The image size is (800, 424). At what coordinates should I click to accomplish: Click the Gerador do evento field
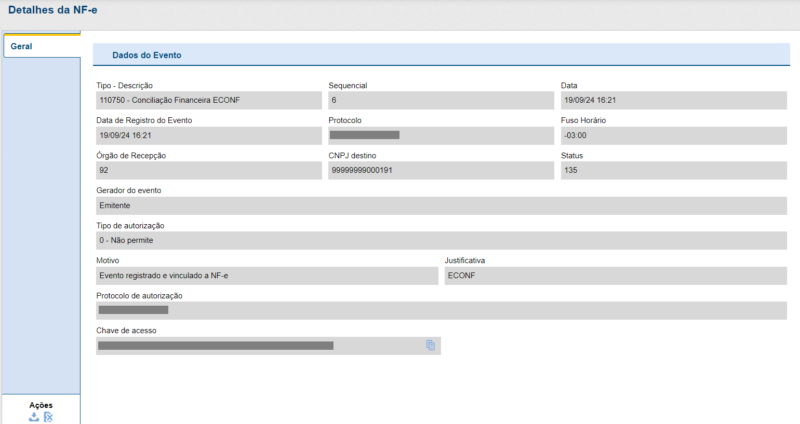pos(441,205)
